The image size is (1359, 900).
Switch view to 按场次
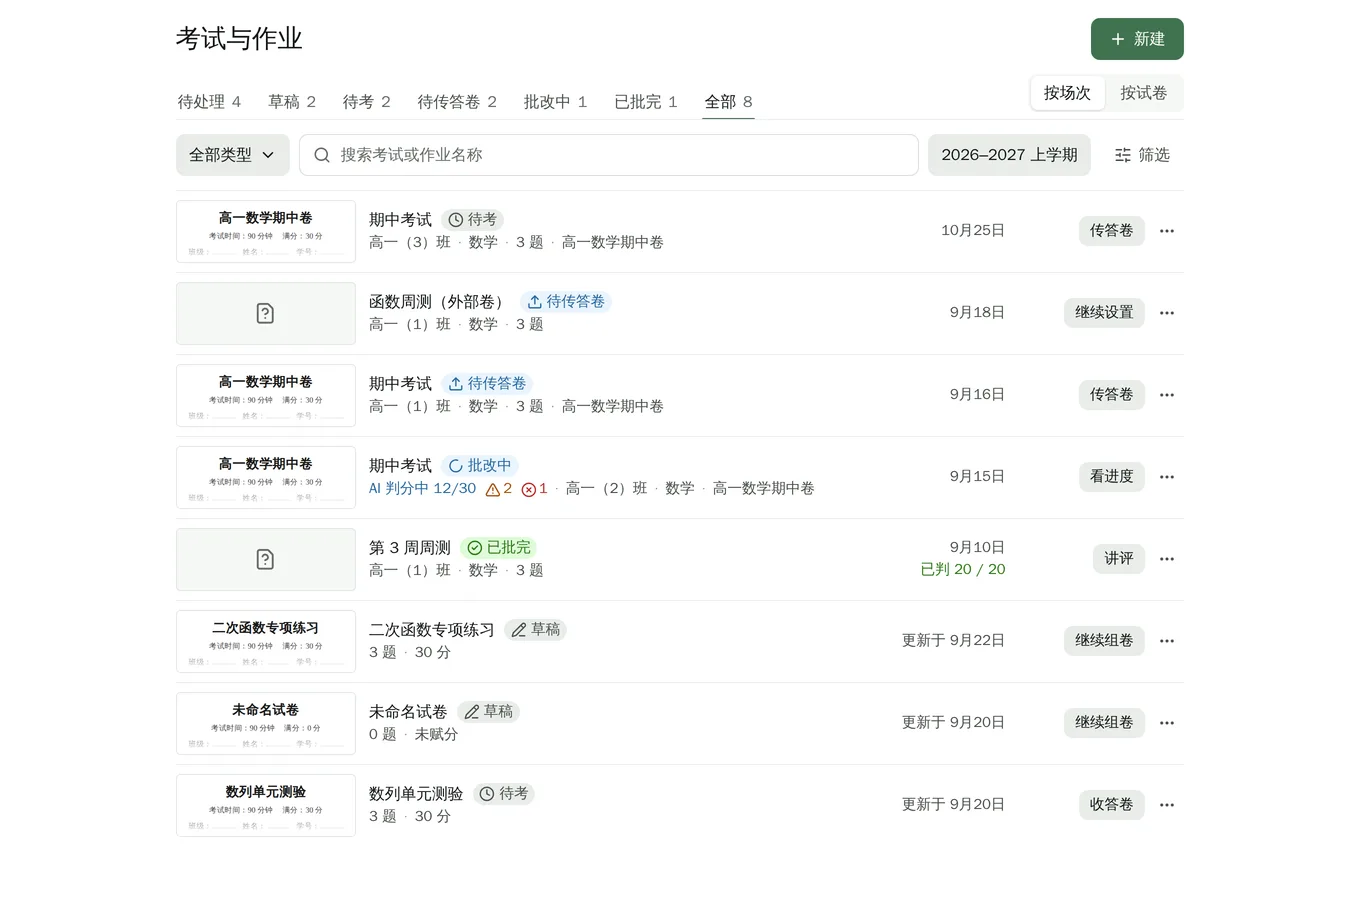click(x=1067, y=93)
